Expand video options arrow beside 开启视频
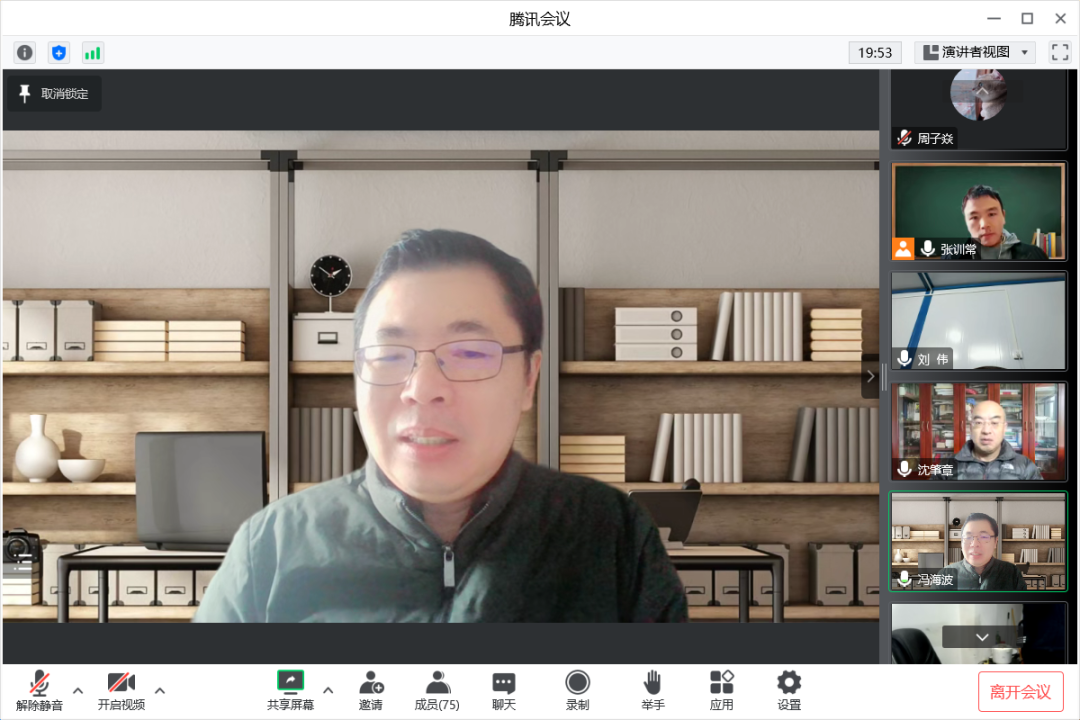 (x=159, y=690)
